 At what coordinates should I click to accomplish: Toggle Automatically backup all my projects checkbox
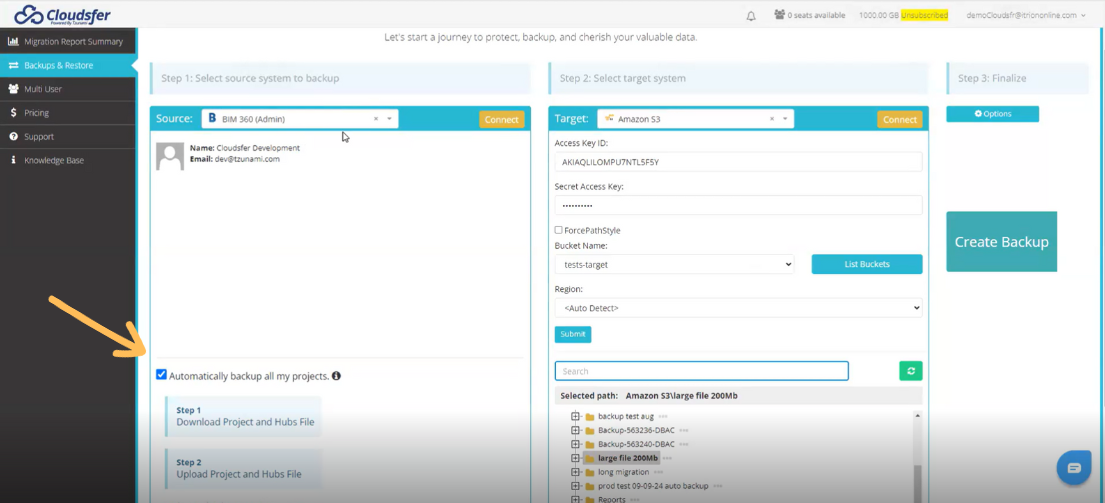pyautogui.click(x=161, y=375)
